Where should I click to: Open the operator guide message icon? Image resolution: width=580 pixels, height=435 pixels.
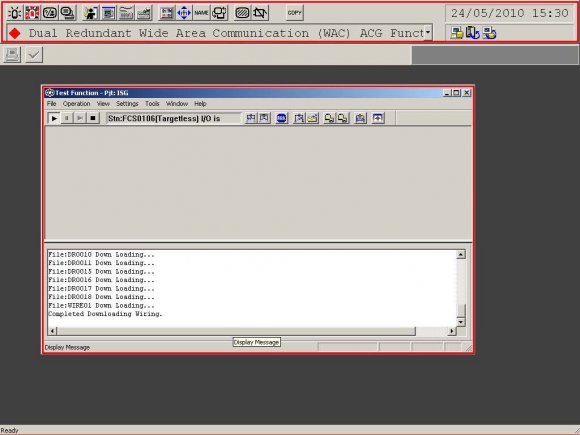(50, 13)
